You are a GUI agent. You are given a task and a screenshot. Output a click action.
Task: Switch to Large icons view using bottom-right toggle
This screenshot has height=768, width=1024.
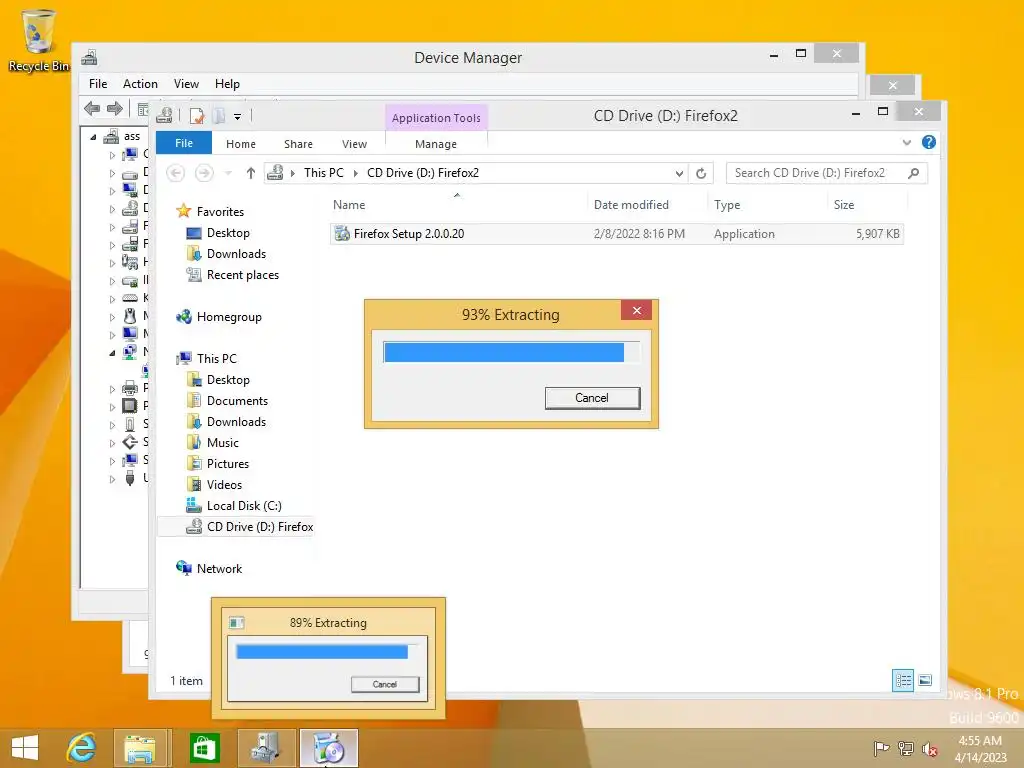point(925,680)
